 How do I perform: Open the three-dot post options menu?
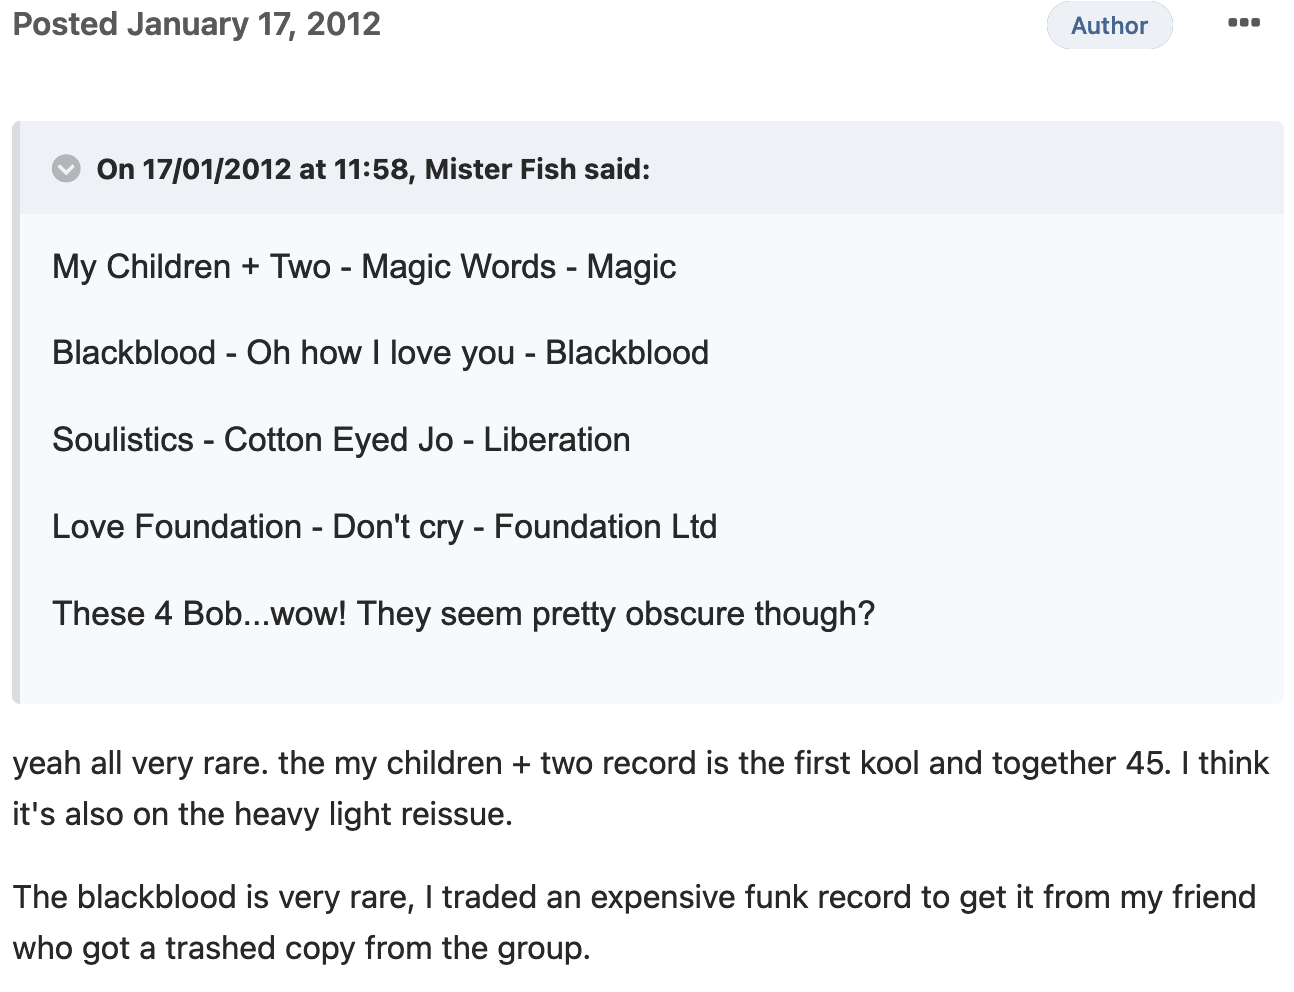[x=1244, y=24]
